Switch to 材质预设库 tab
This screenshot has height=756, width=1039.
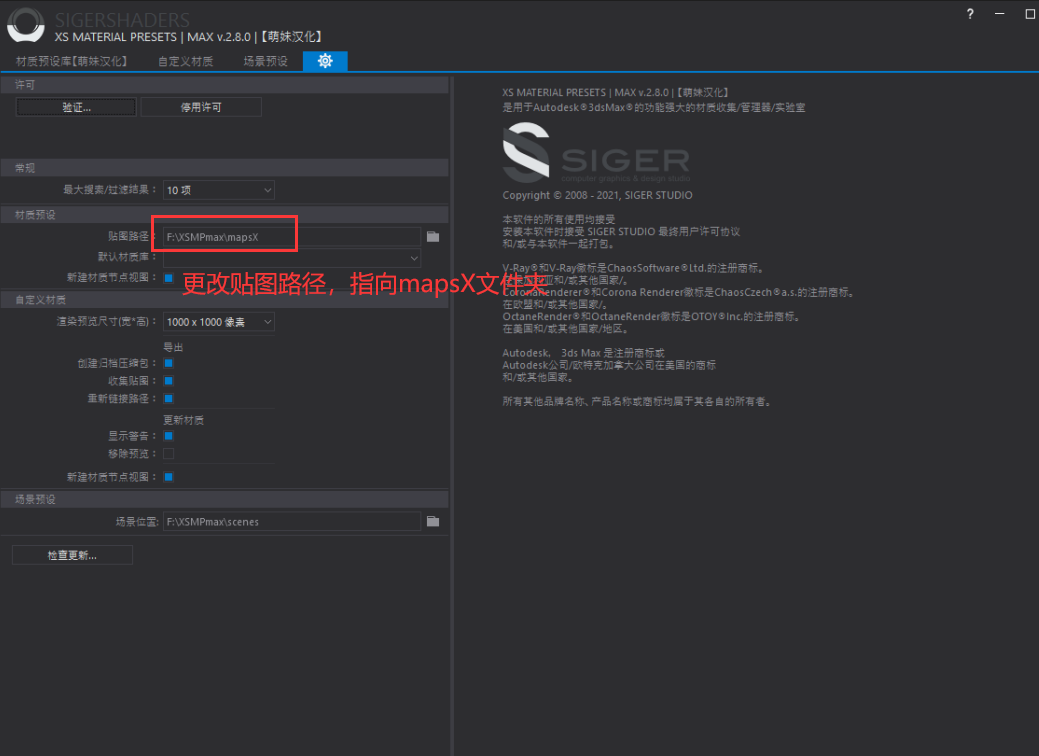tap(72, 61)
